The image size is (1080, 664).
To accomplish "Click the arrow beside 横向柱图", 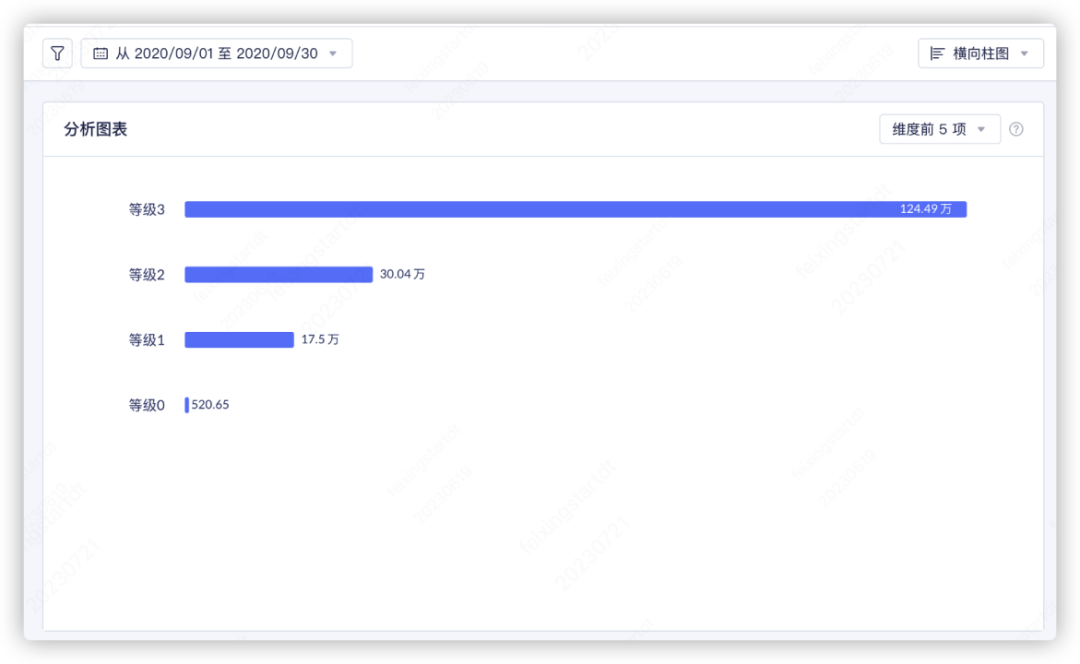I will 1024,53.
